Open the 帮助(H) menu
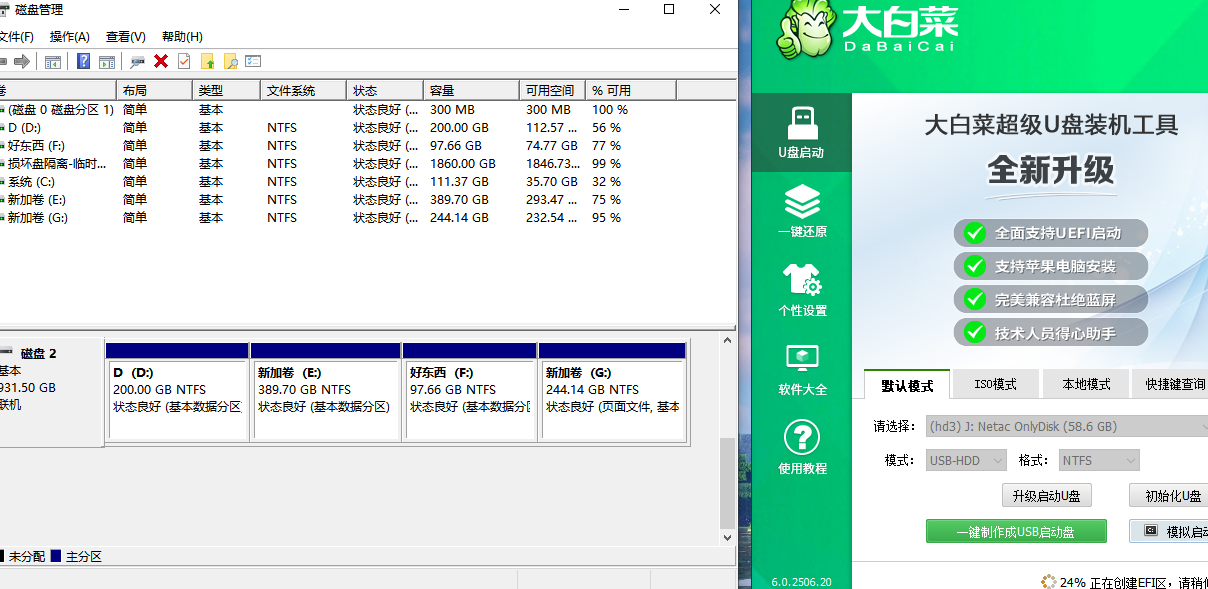The image size is (1208, 589). pos(182,37)
